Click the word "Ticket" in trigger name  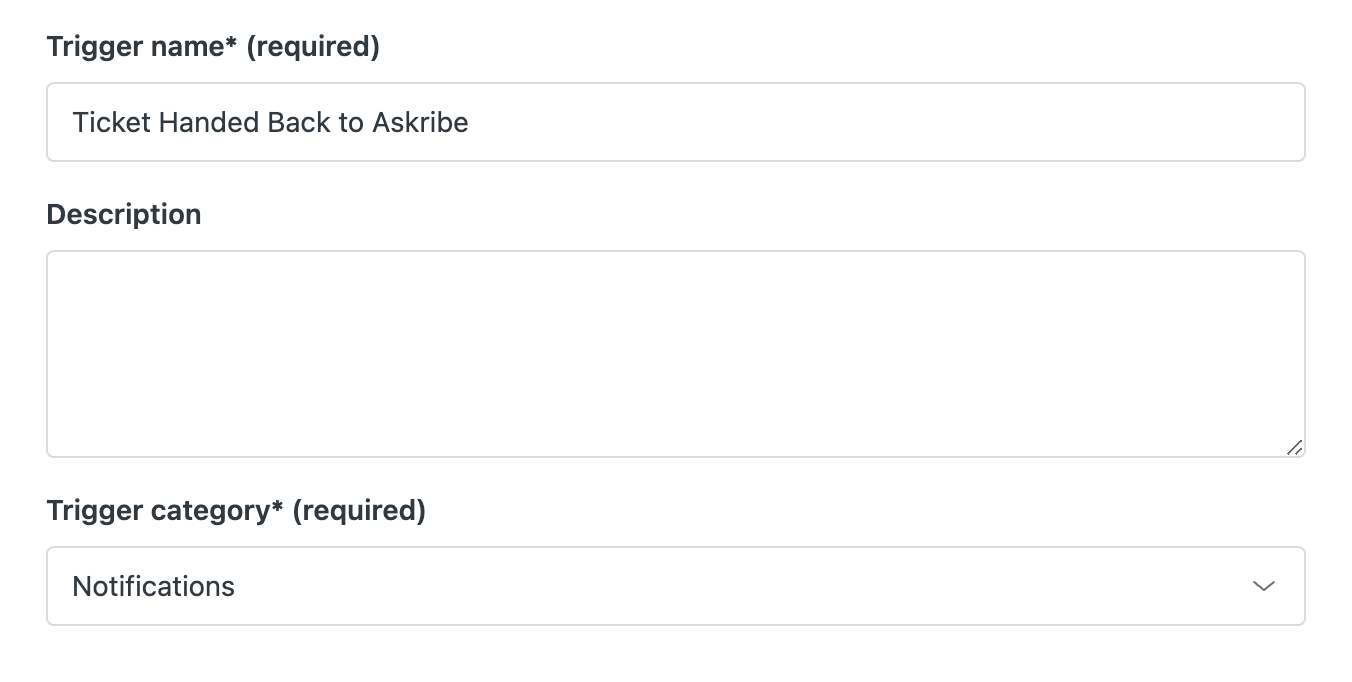(111, 122)
